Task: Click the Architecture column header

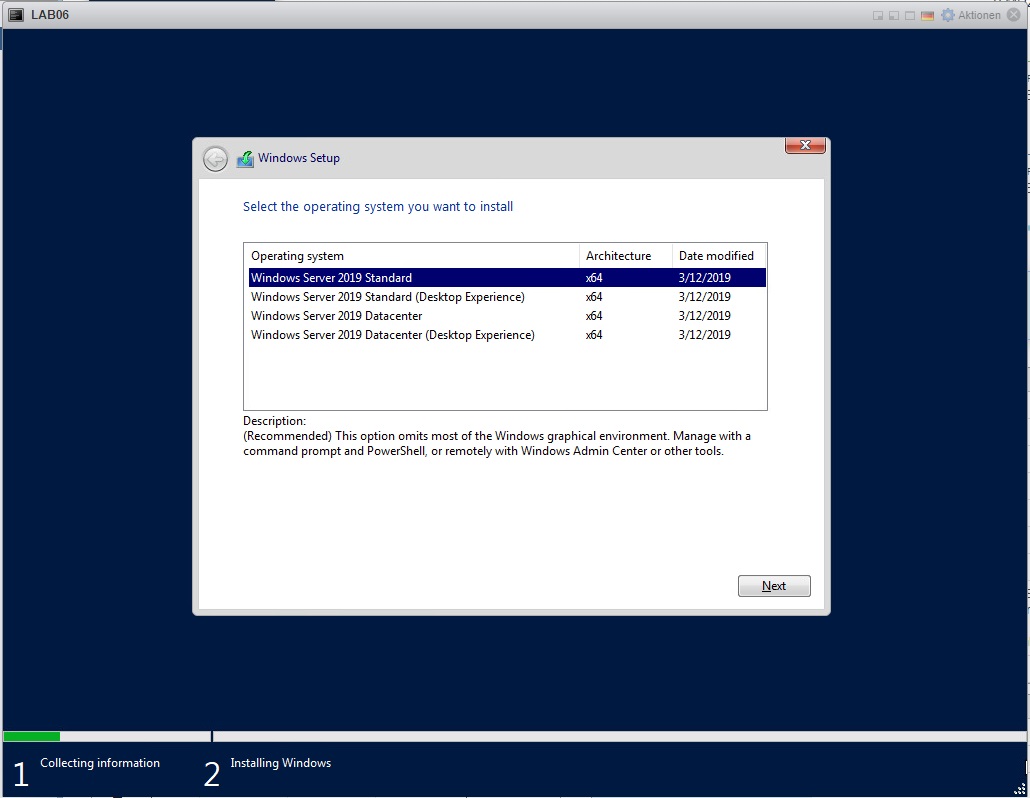Action: (618, 256)
